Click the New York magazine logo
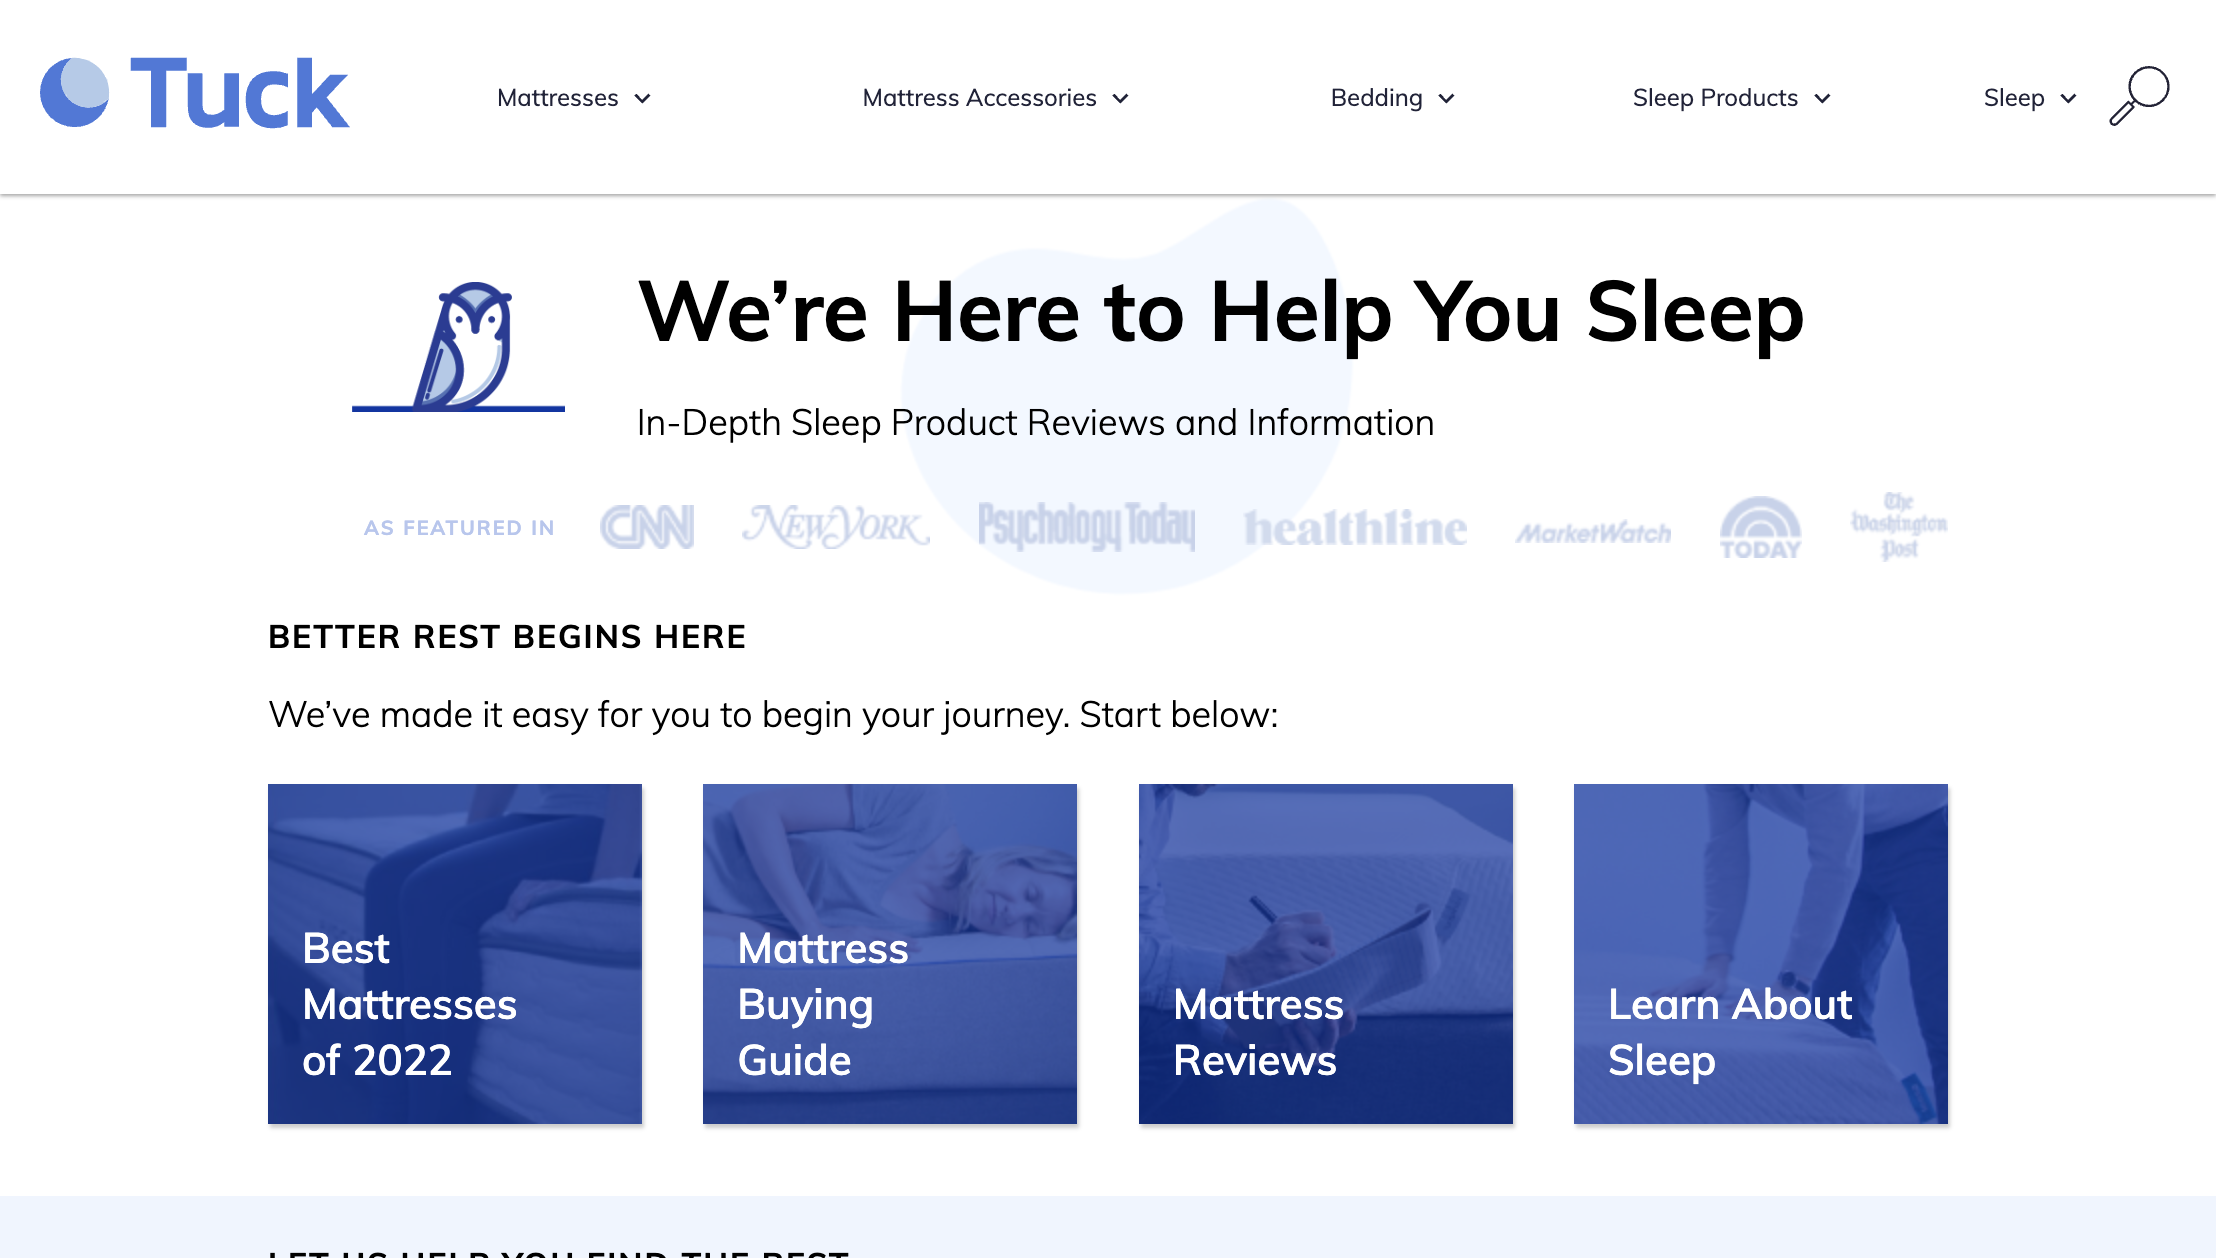The image size is (2216, 1258). pyautogui.click(x=836, y=526)
